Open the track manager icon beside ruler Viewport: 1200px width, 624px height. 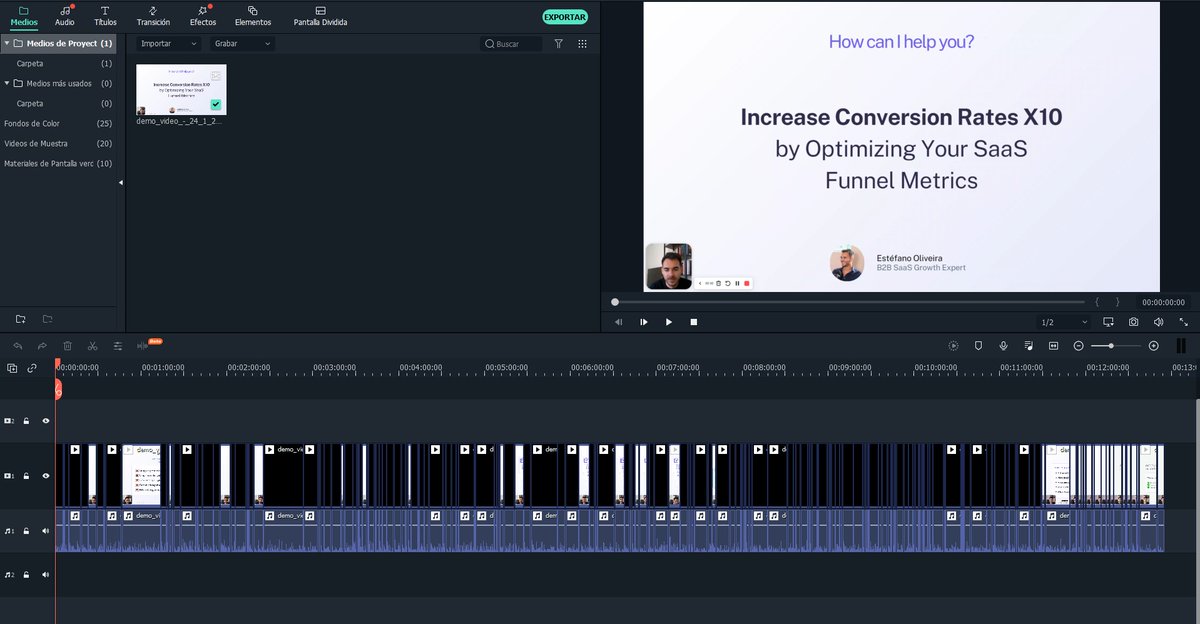click(12, 368)
